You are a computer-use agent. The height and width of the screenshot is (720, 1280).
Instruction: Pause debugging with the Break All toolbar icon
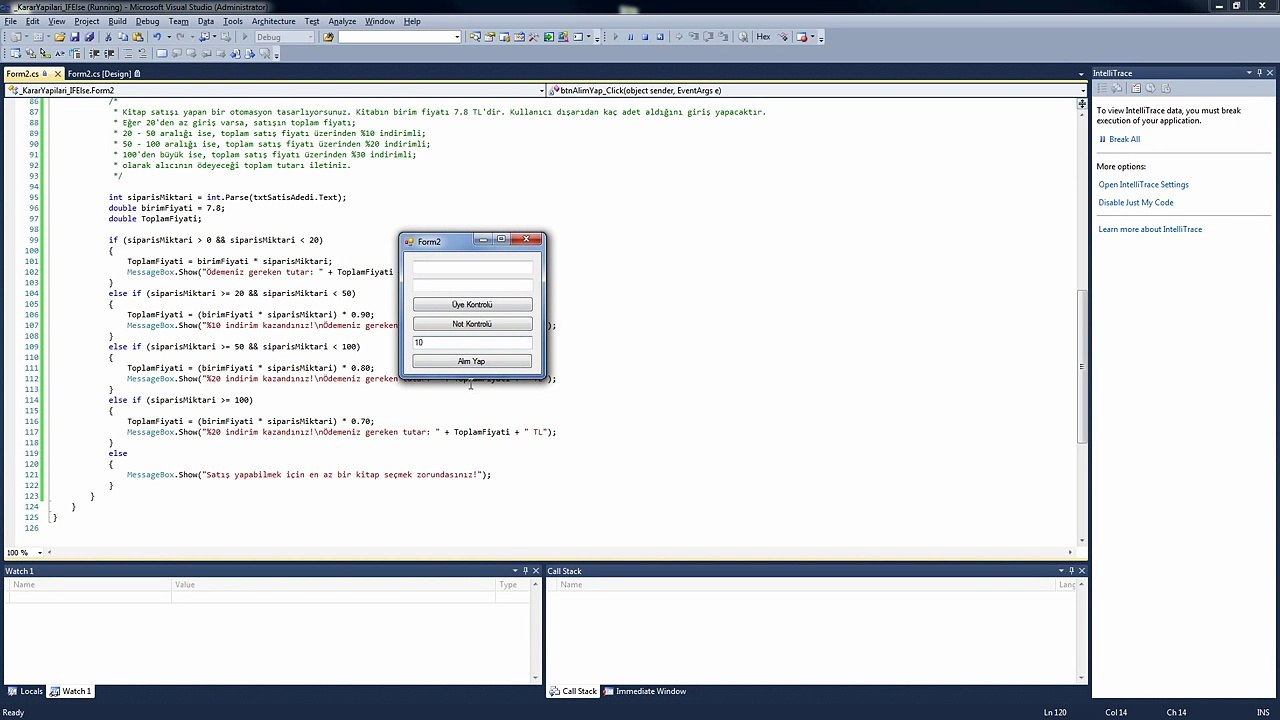coord(630,37)
